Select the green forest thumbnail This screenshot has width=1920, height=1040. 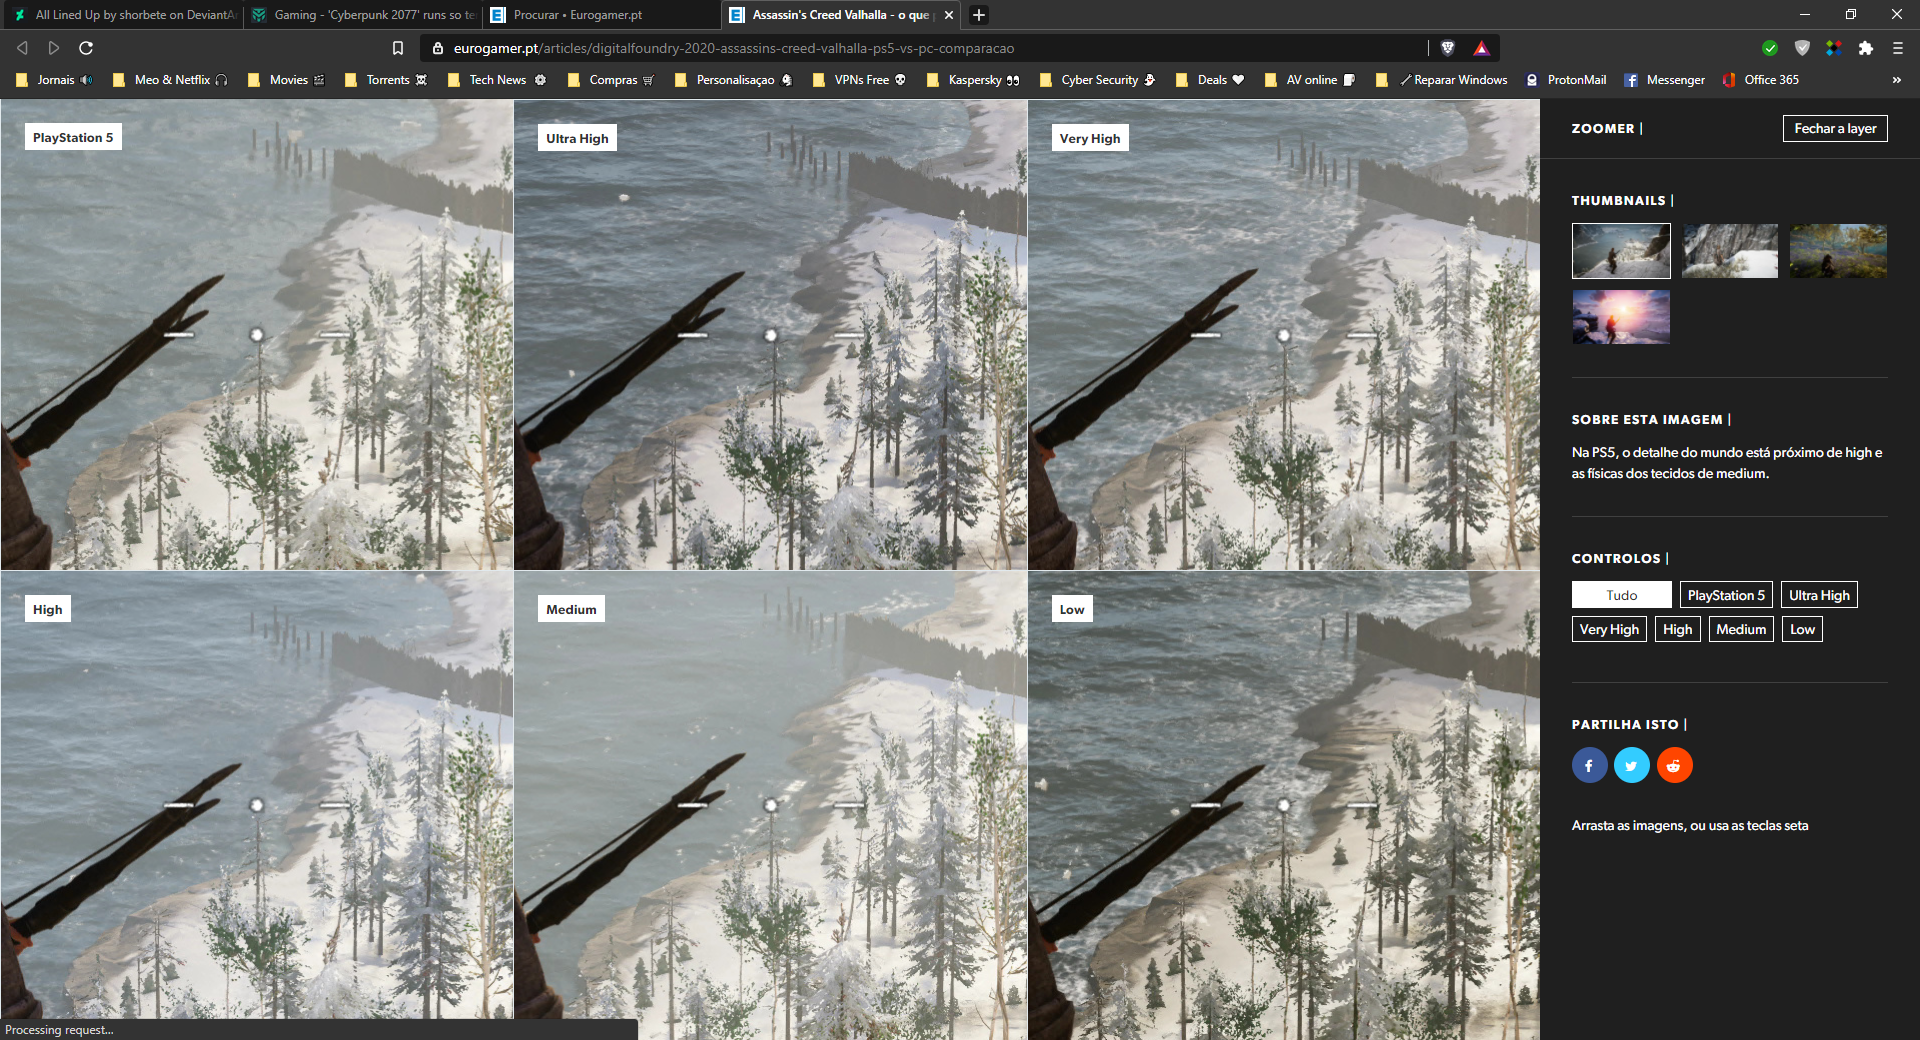pos(1838,251)
